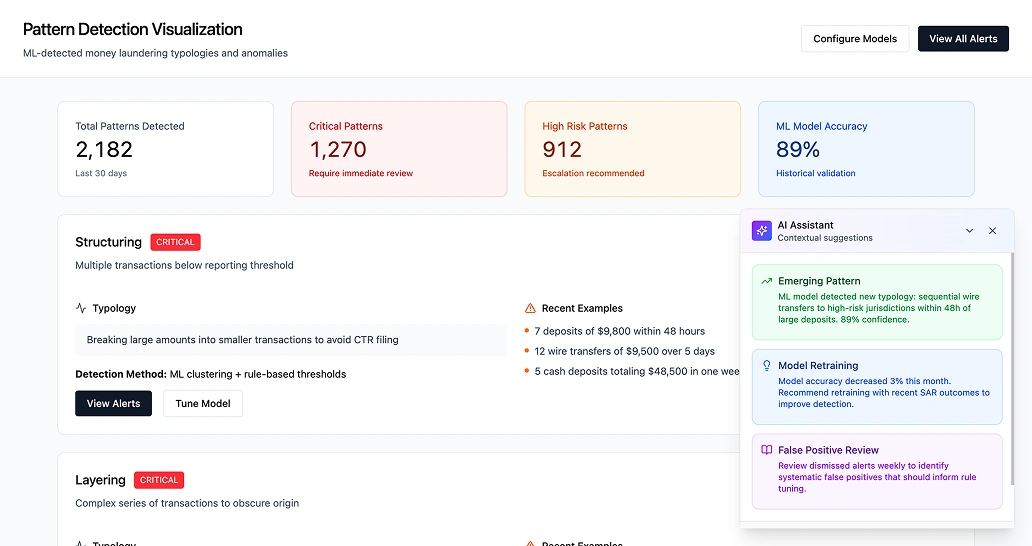Select the ML Model Accuracy card
This screenshot has height=546, width=1032.
865,149
